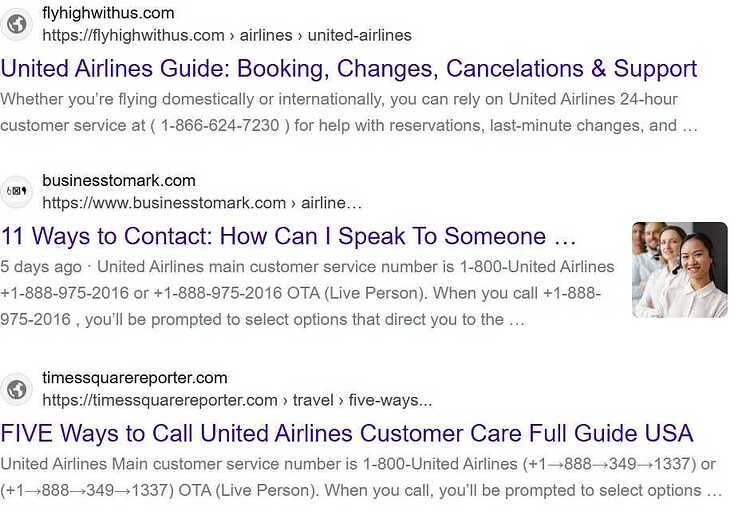Open the customer service agents thumbnail image

click(679, 270)
